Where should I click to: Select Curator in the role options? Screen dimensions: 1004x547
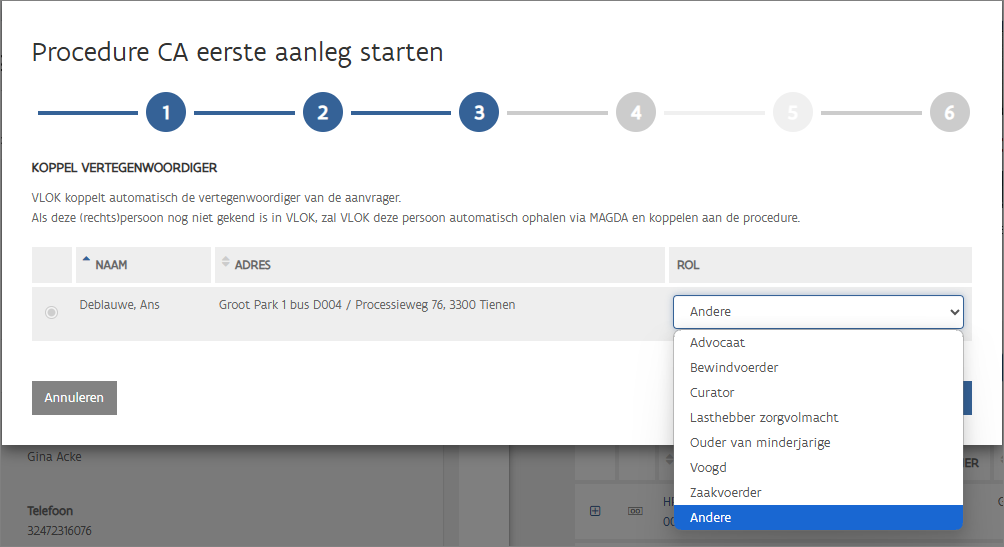[711, 393]
